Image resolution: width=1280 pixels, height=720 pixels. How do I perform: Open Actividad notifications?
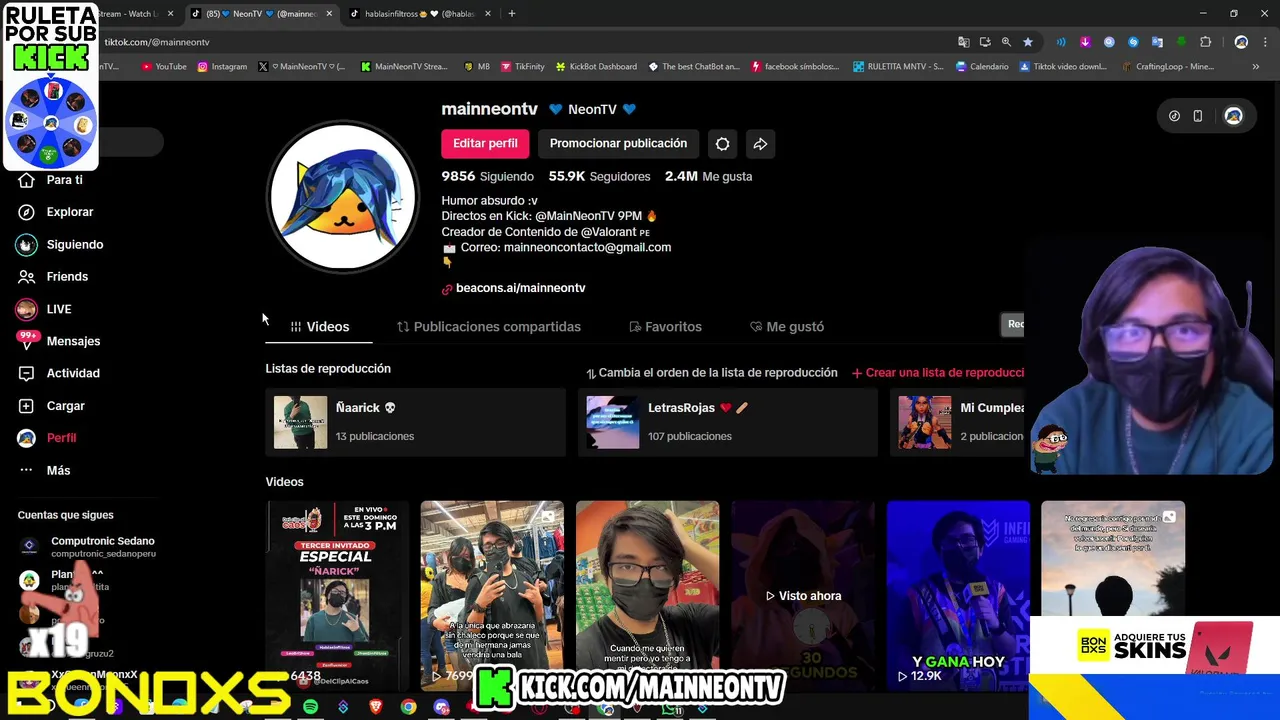[59, 373]
